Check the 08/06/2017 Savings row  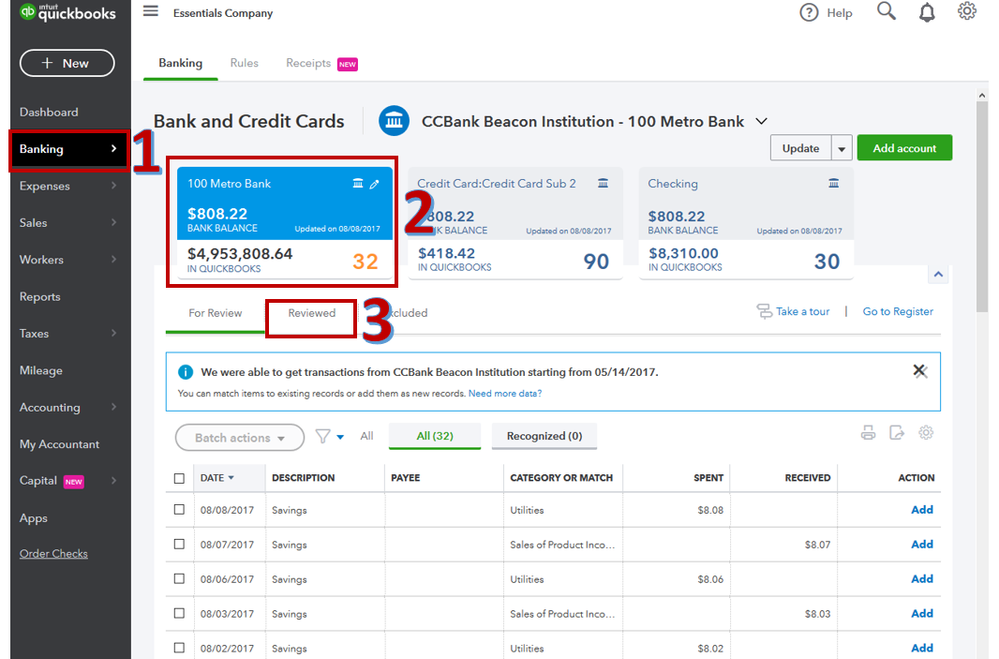pyautogui.click(x=179, y=579)
